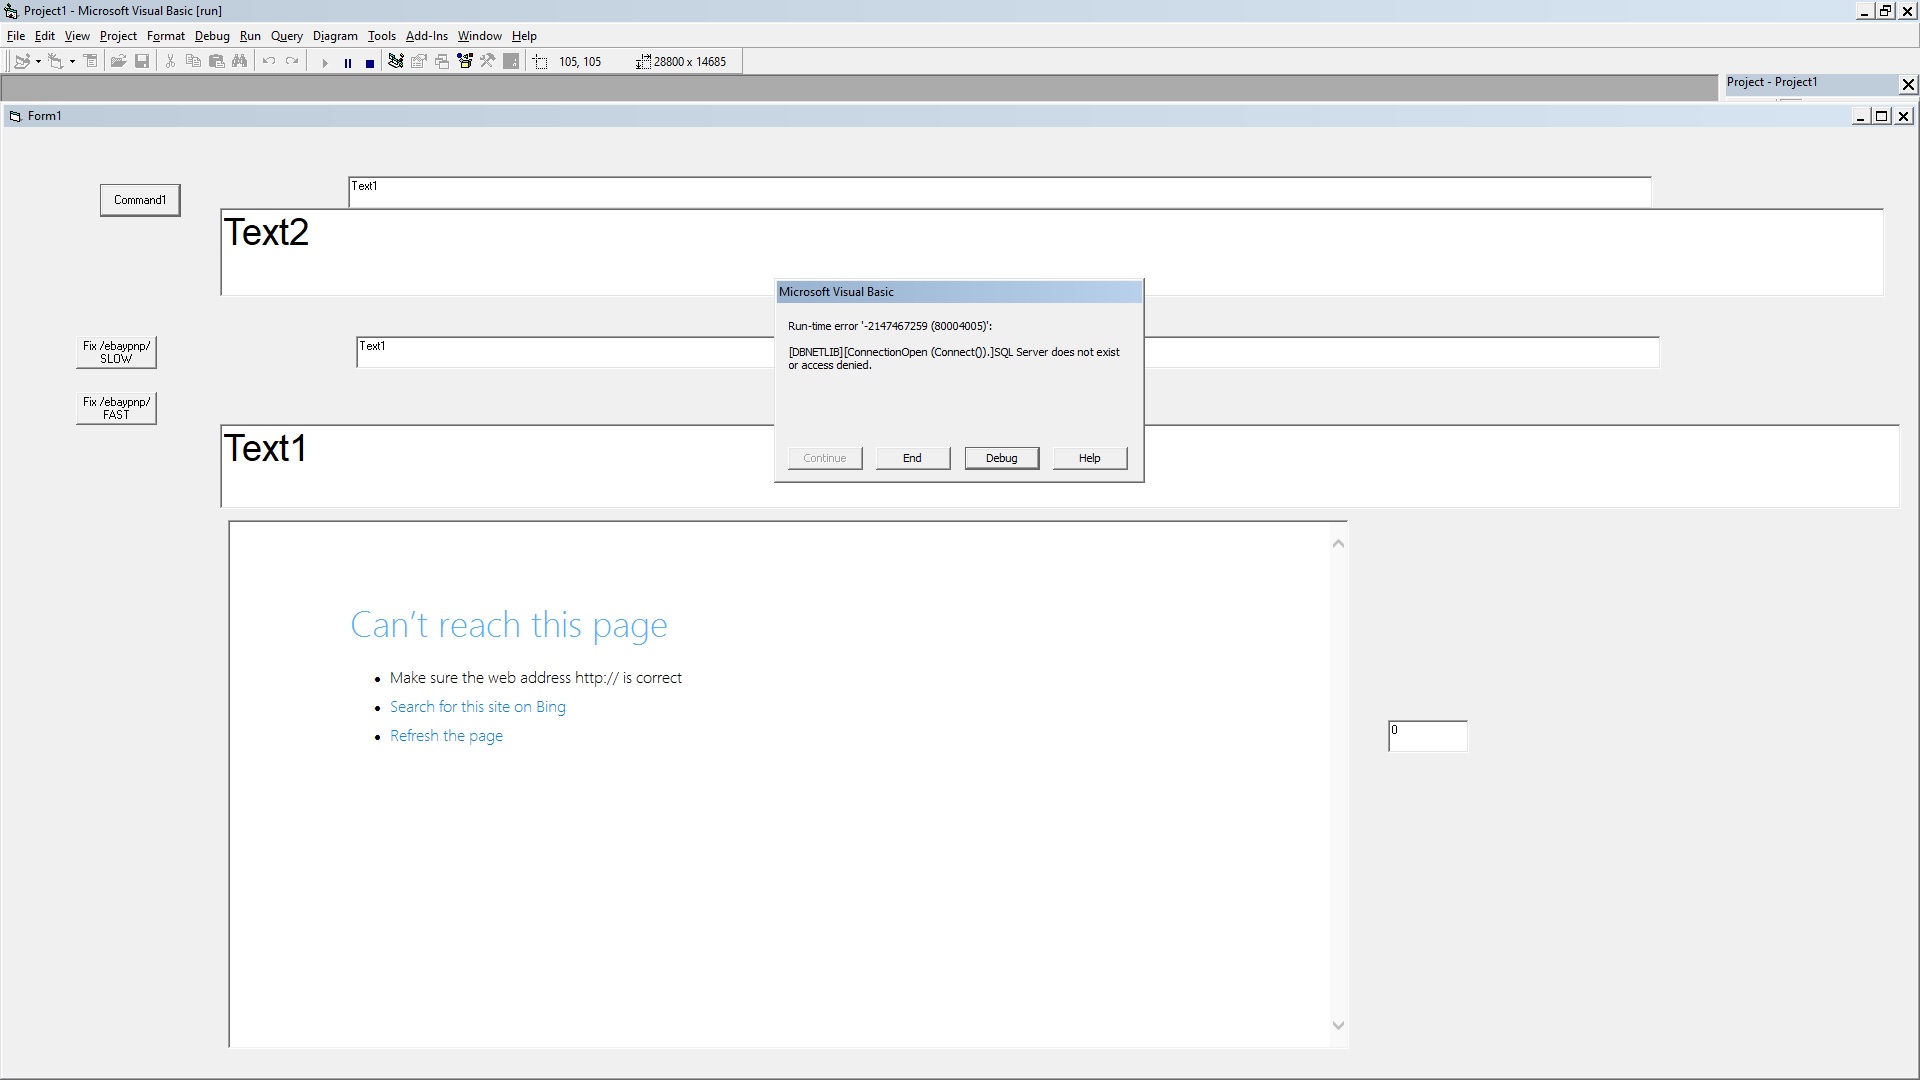Click the Break (pause) toolbar icon

click(x=347, y=62)
